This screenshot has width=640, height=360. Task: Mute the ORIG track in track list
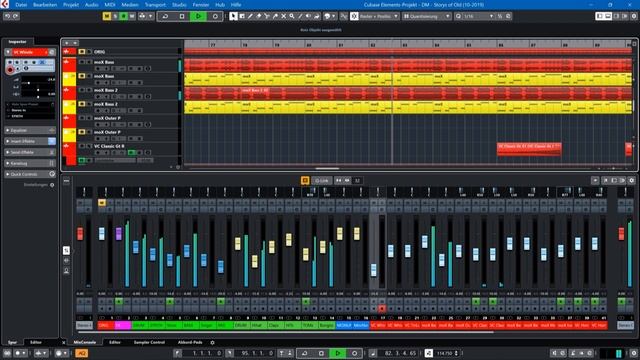(x=82, y=52)
